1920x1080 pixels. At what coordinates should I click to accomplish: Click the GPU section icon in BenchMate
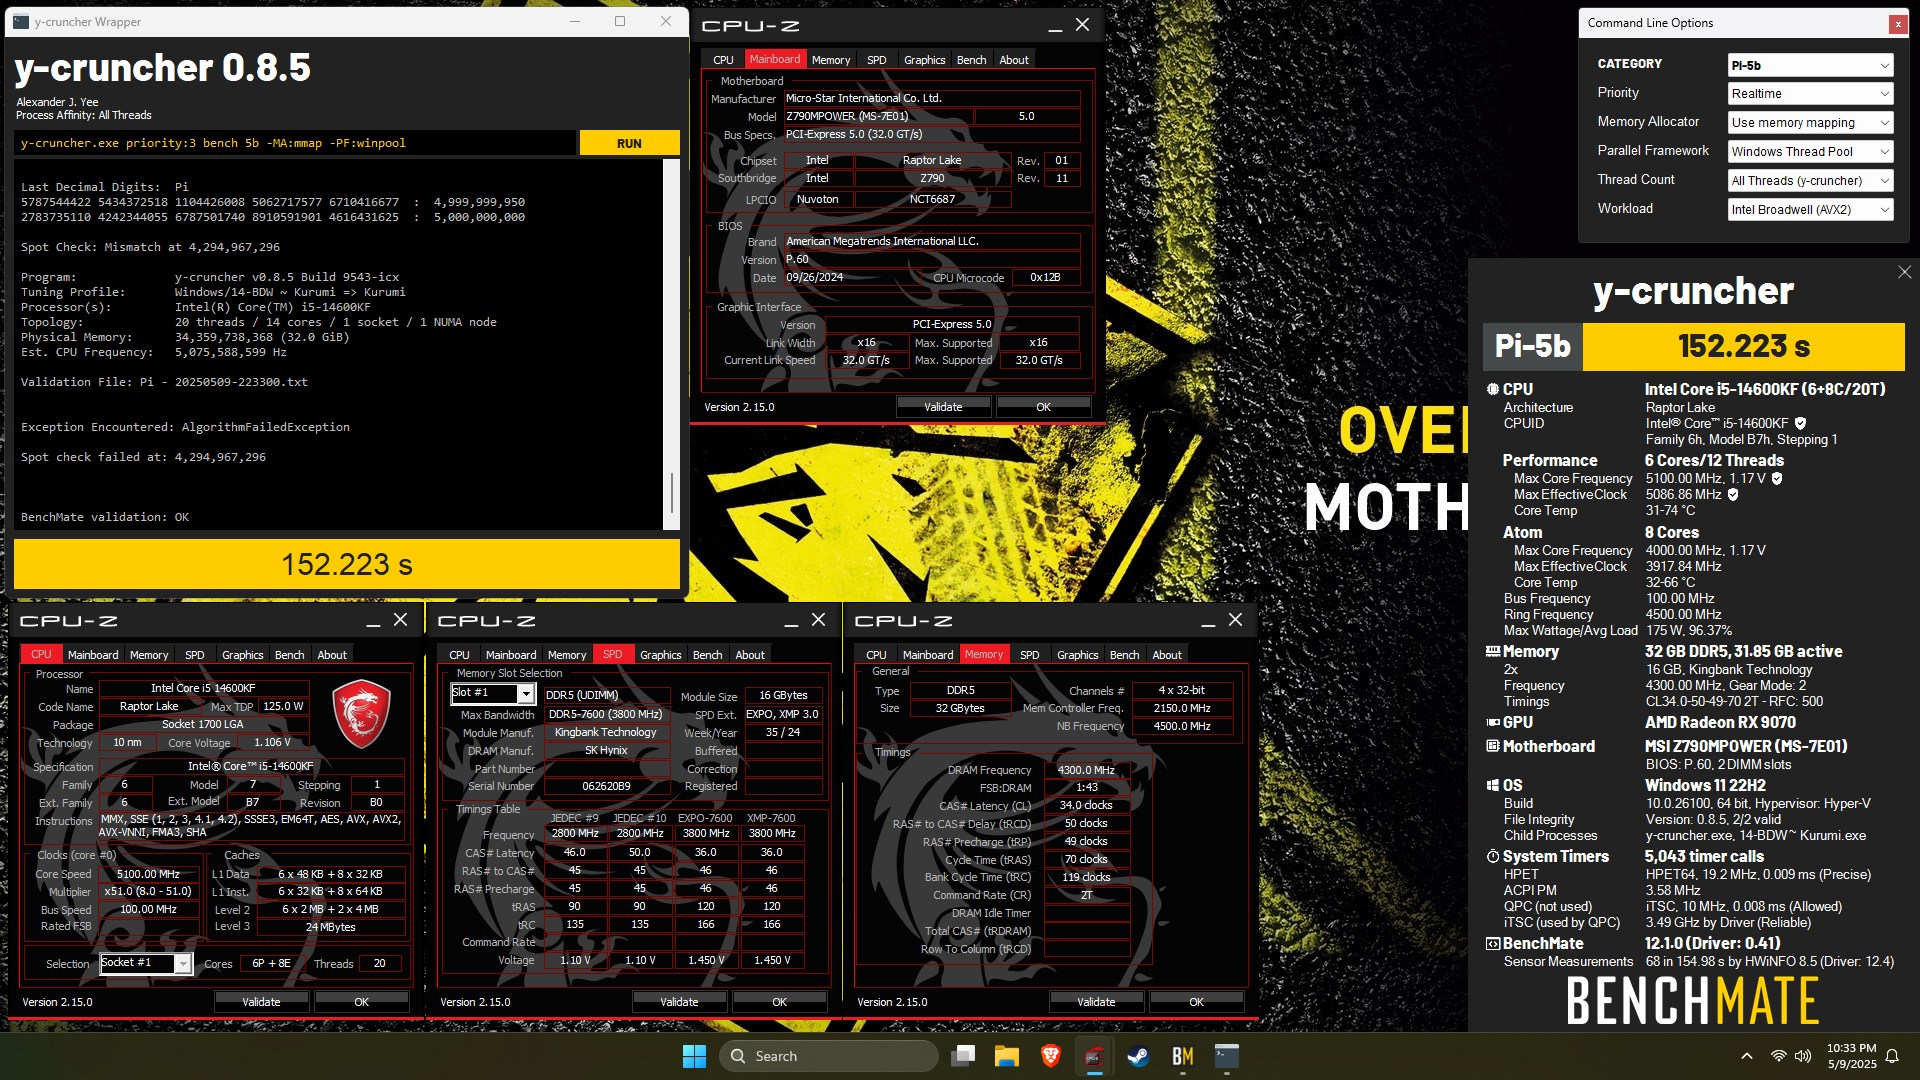point(1492,722)
